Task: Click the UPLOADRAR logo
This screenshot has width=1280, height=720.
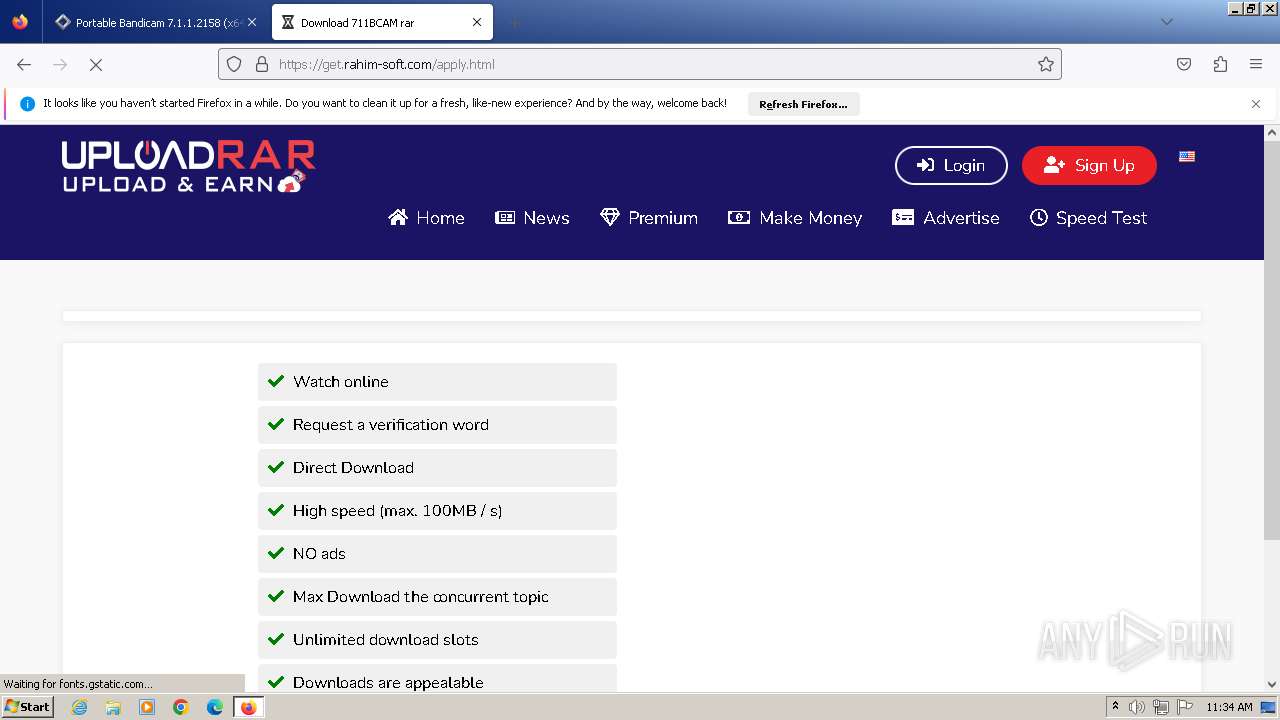Action: pyautogui.click(x=188, y=166)
